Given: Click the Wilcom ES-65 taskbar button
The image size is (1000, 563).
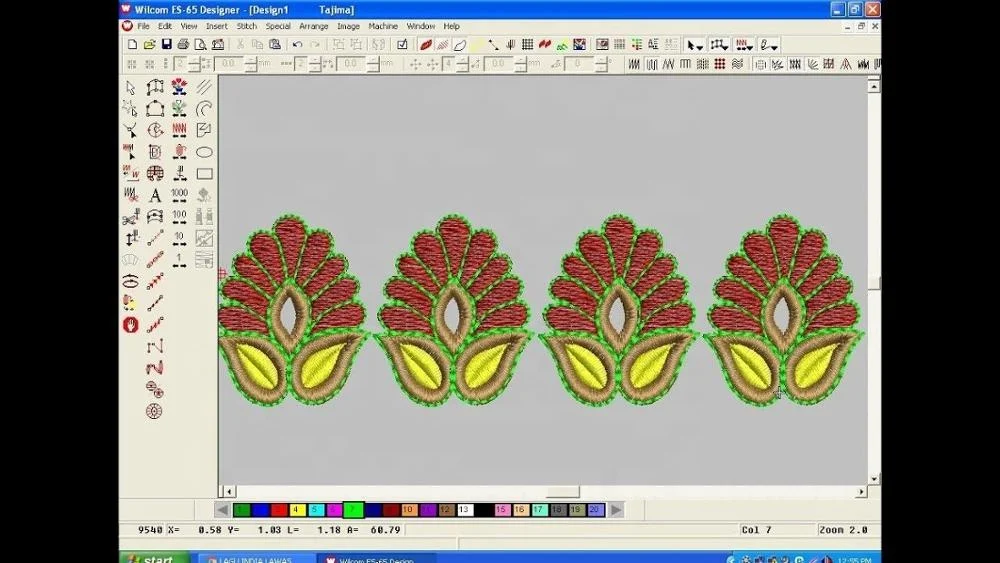Looking at the screenshot, I should coord(377,559).
